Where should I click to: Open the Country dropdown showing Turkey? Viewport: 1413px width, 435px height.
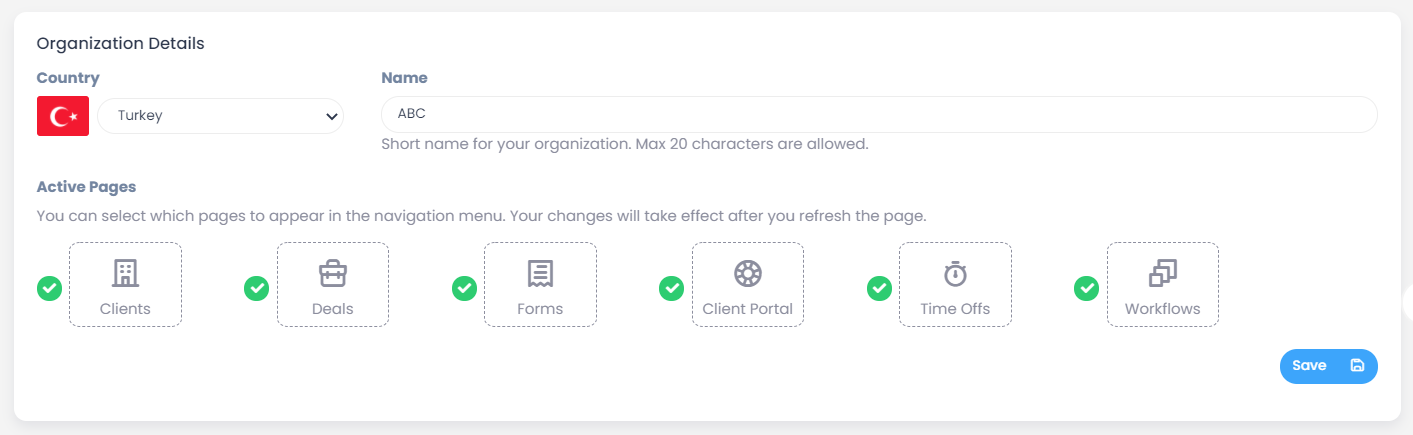tap(220, 116)
